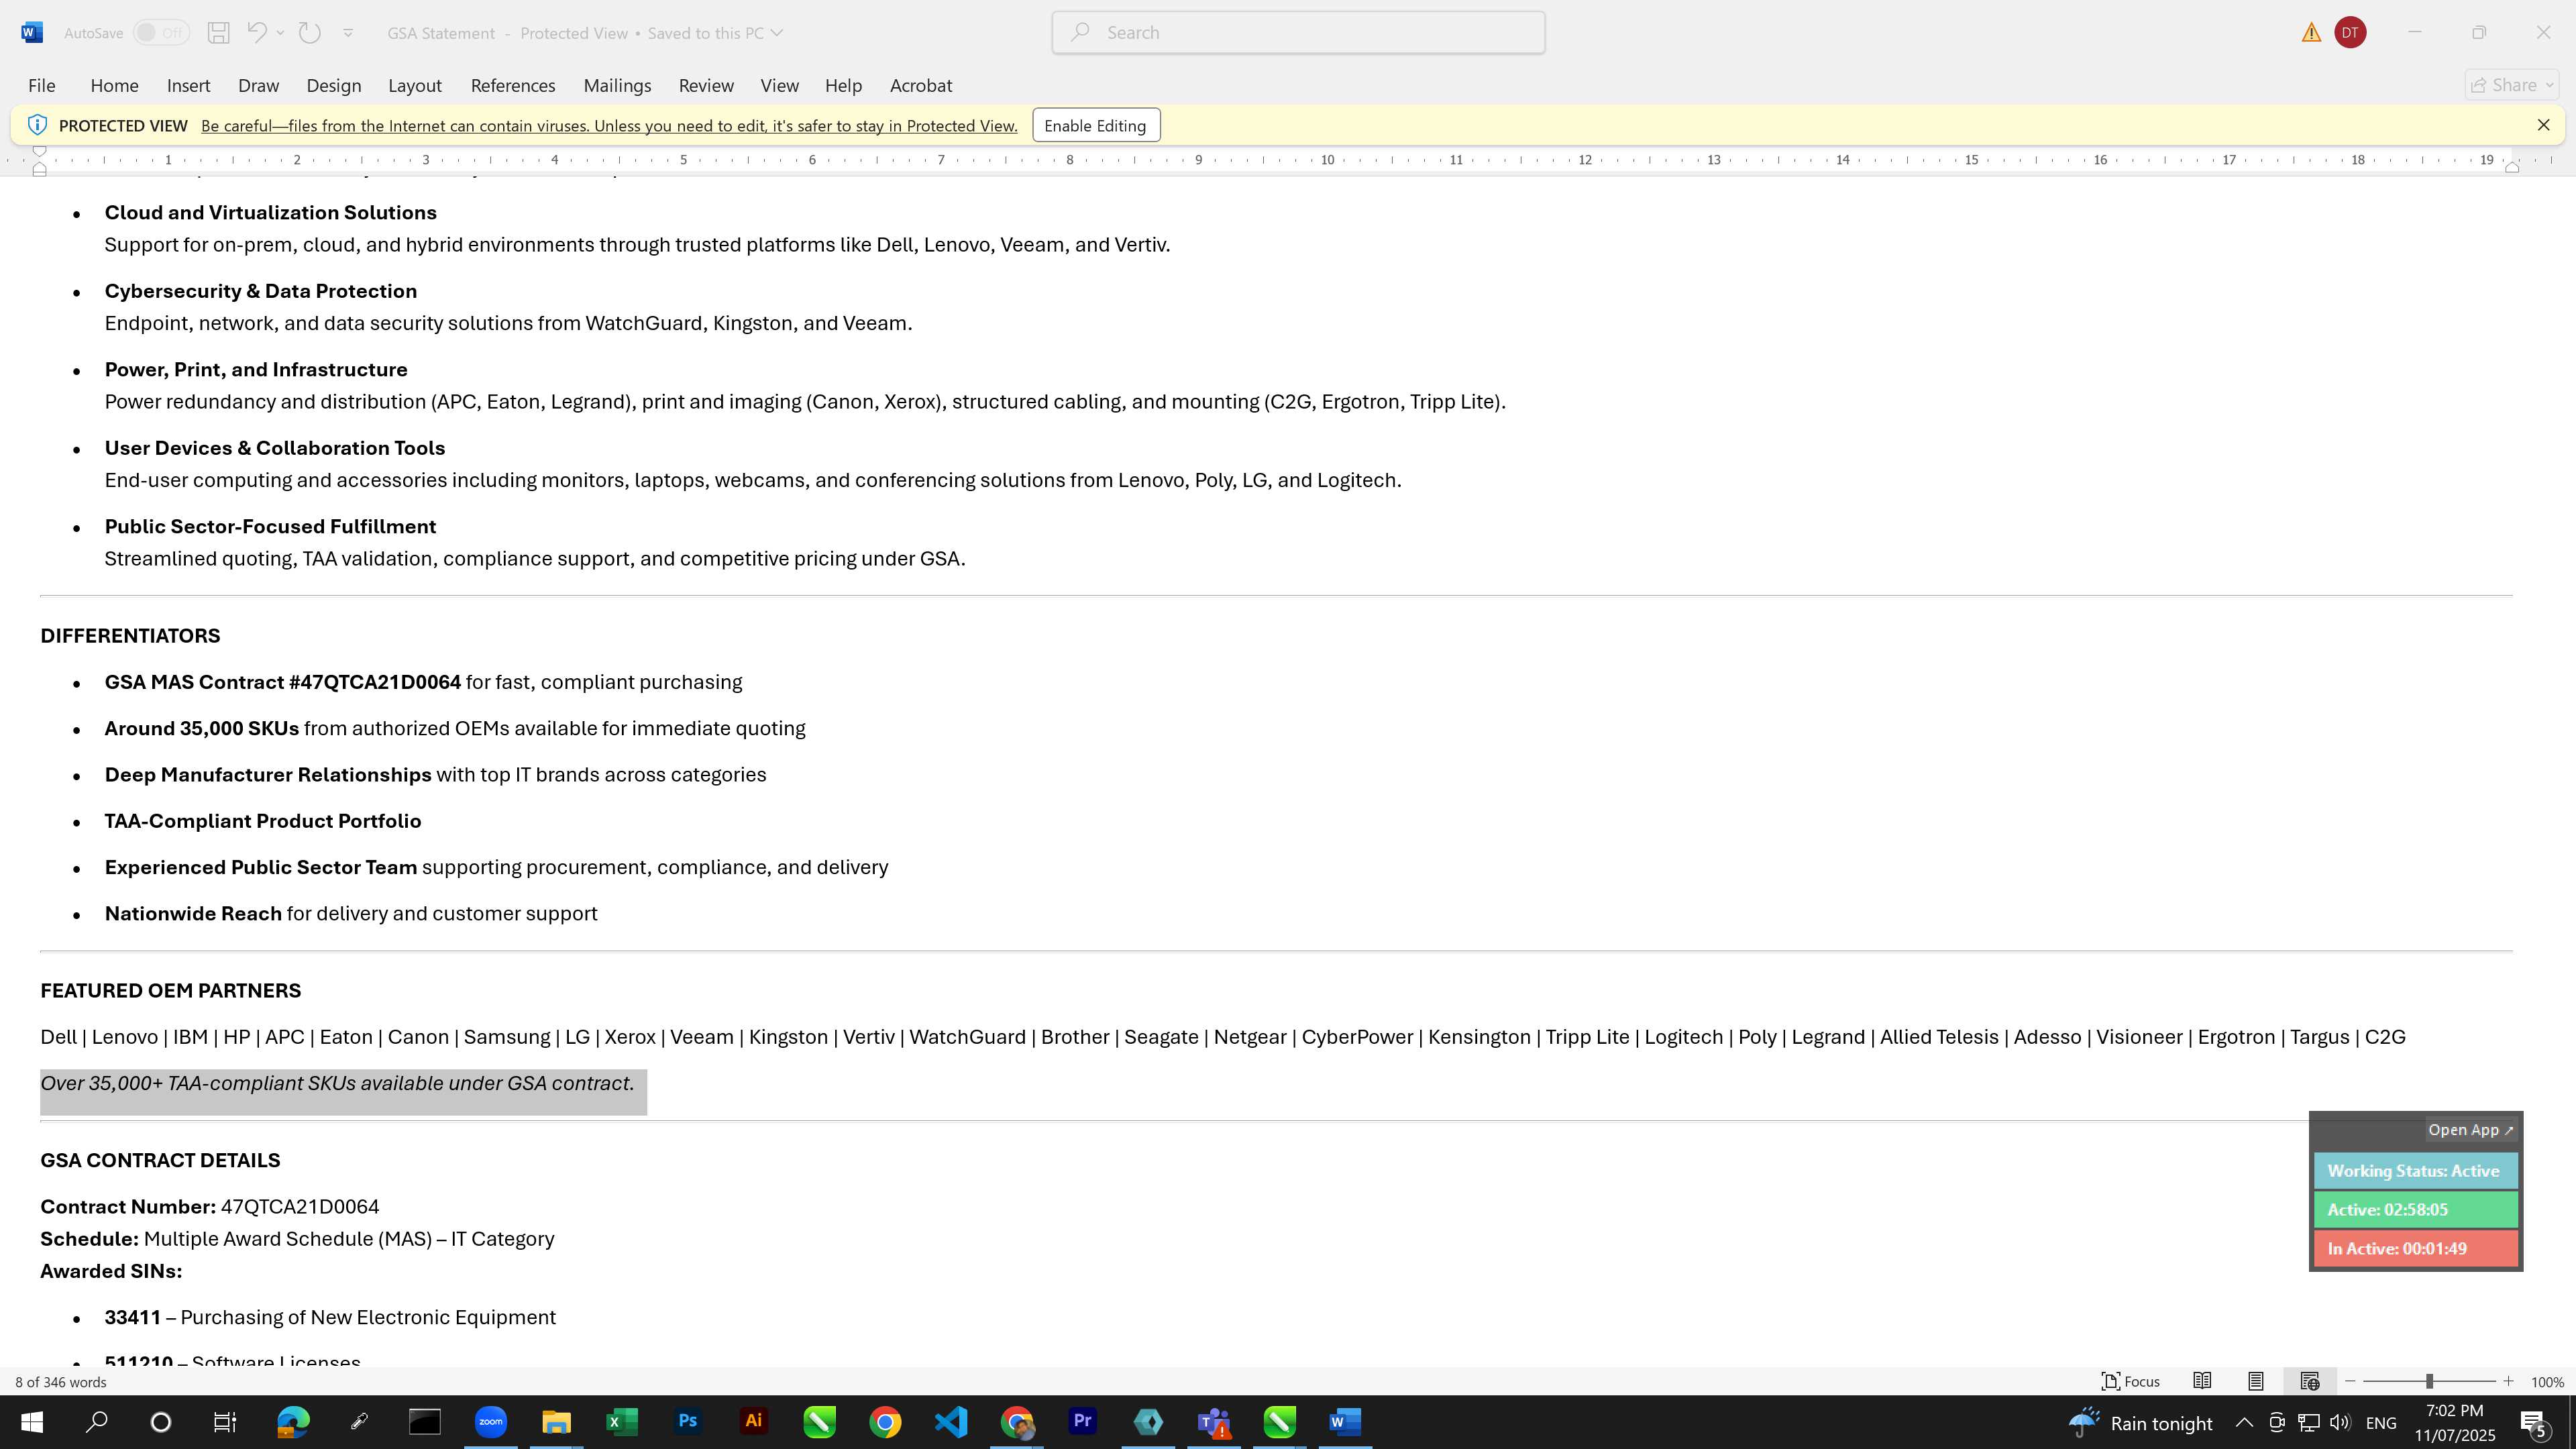This screenshot has width=2576, height=1449.
Task: Click the zoom in plus button
Action: pyautogui.click(x=2508, y=1381)
